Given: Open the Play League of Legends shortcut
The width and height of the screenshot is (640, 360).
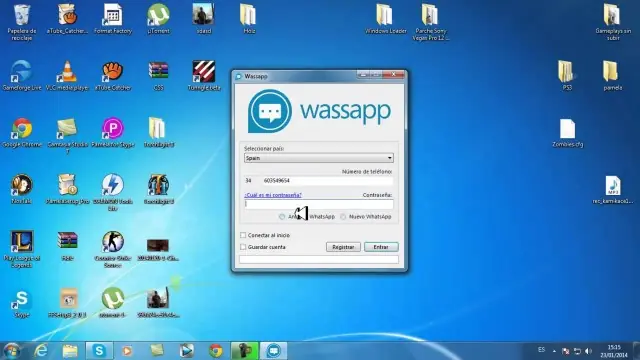Looking at the screenshot, I should point(22,249).
